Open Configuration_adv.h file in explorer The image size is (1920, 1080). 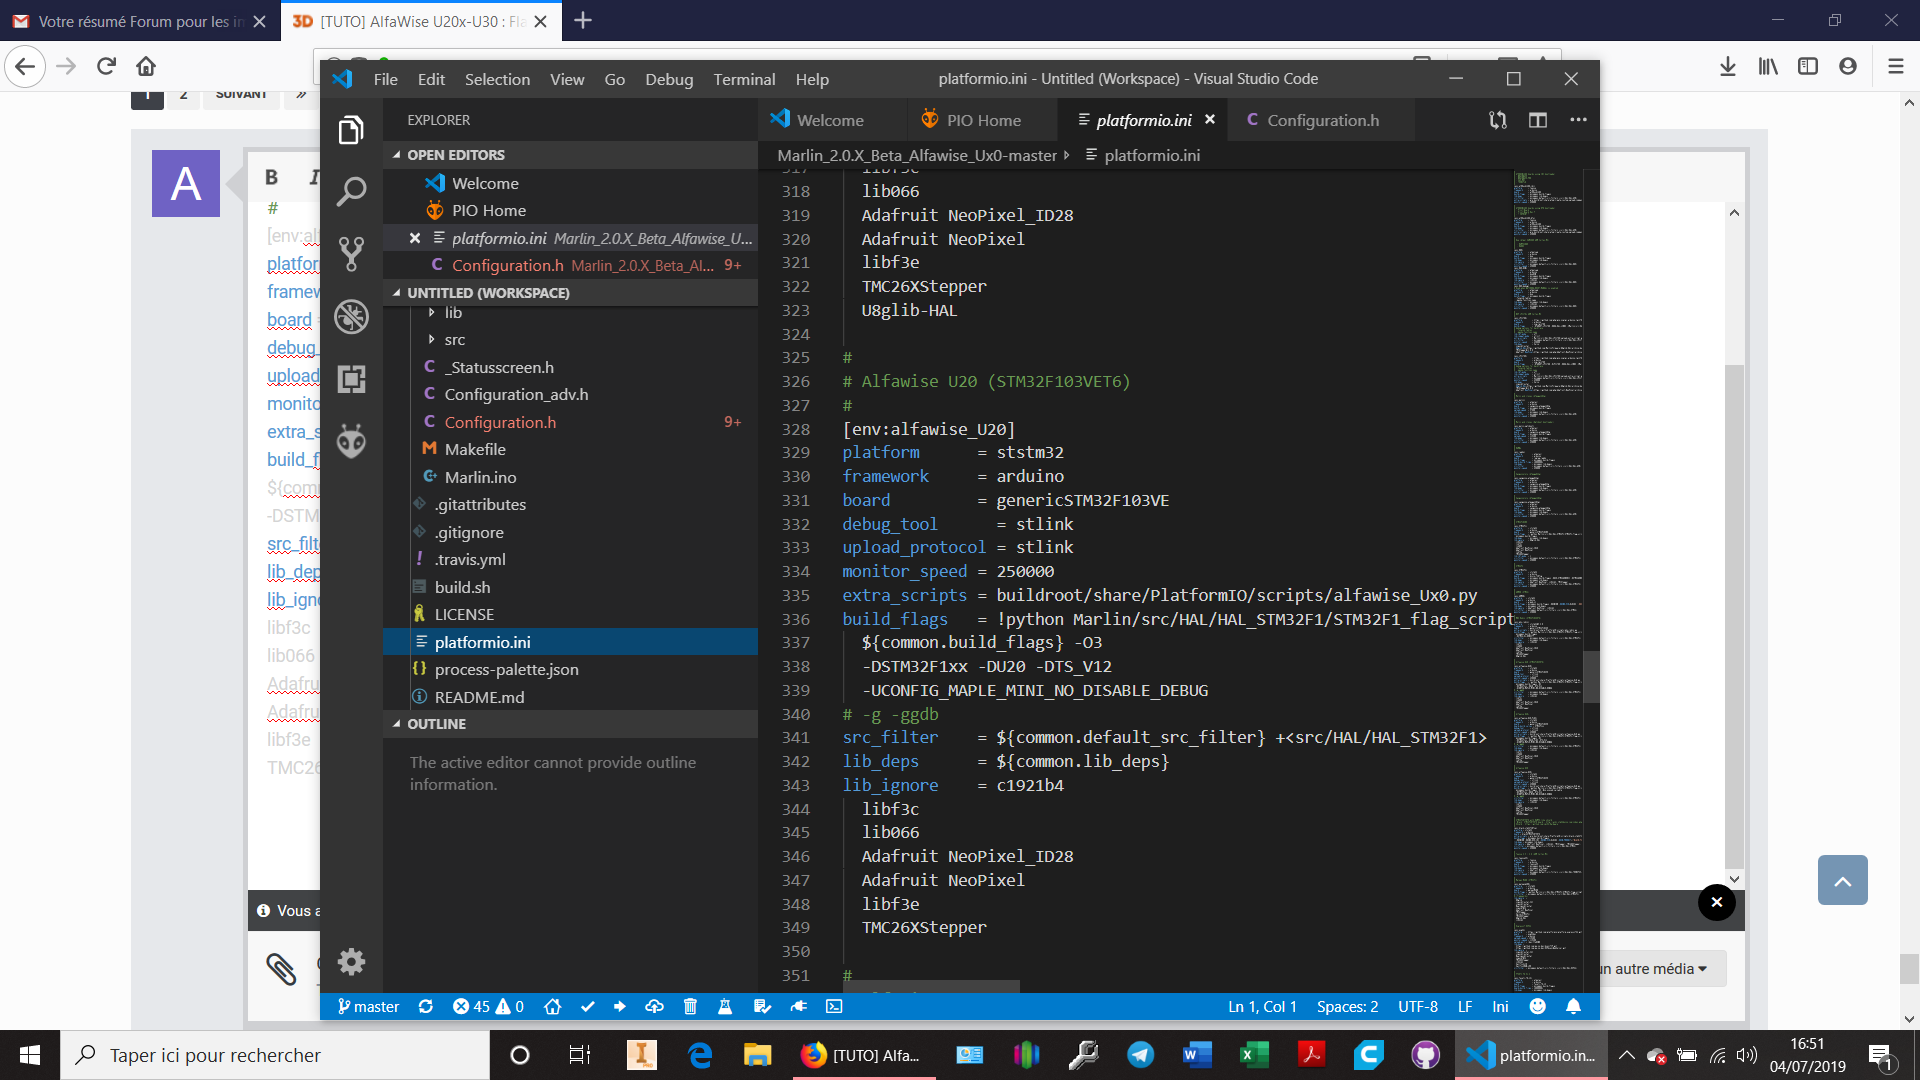pos(516,395)
